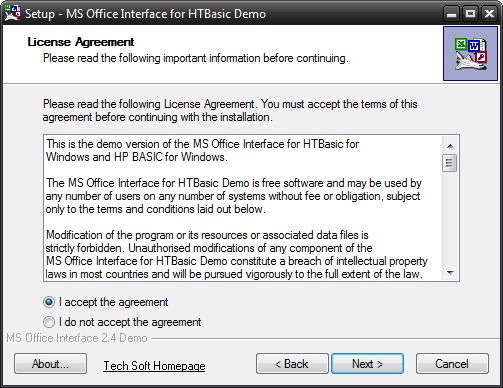The width and height of the screenshot is (503, 388).
Task: Click the scroll up arrow of license text
Action: tap(450, 146)
